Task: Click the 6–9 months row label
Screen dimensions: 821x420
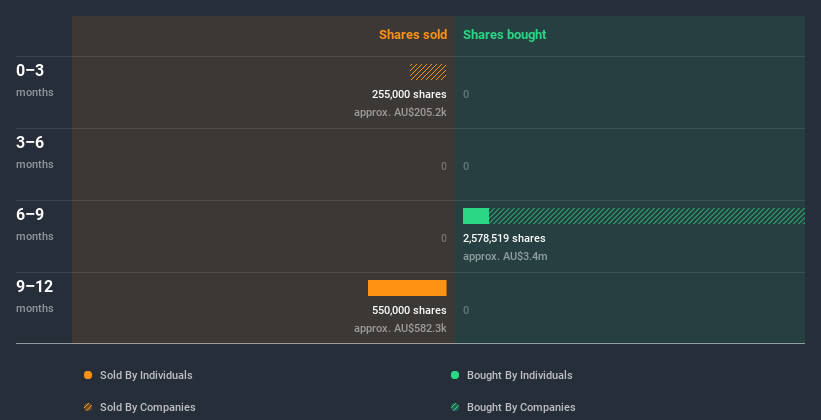Action: pyautogui.click(x=35, y=224)
